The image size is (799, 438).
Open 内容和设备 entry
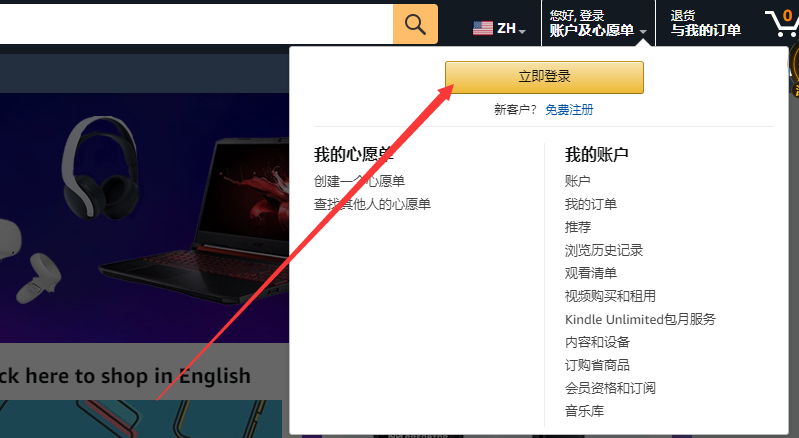click(x=597, y=342)
